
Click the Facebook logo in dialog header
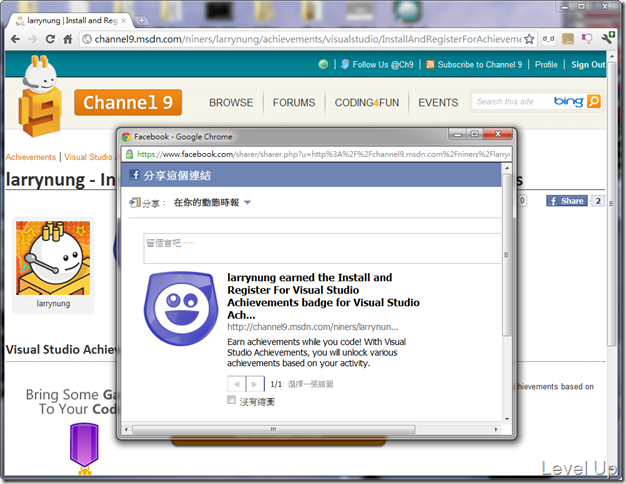pos(135,175)
